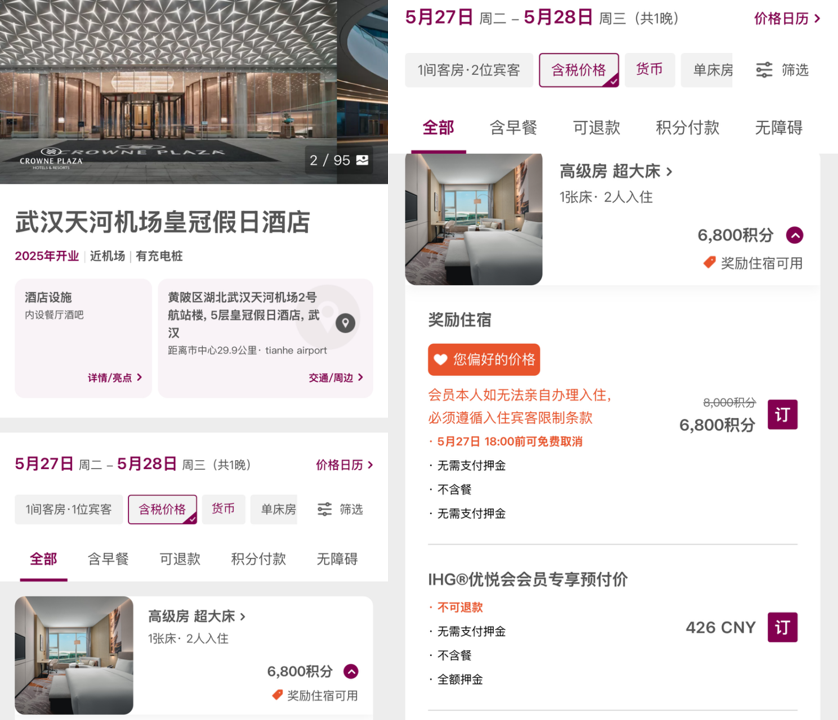Open 价格日历 link in the left panel

pyautogui.click(x=344, y=464)
